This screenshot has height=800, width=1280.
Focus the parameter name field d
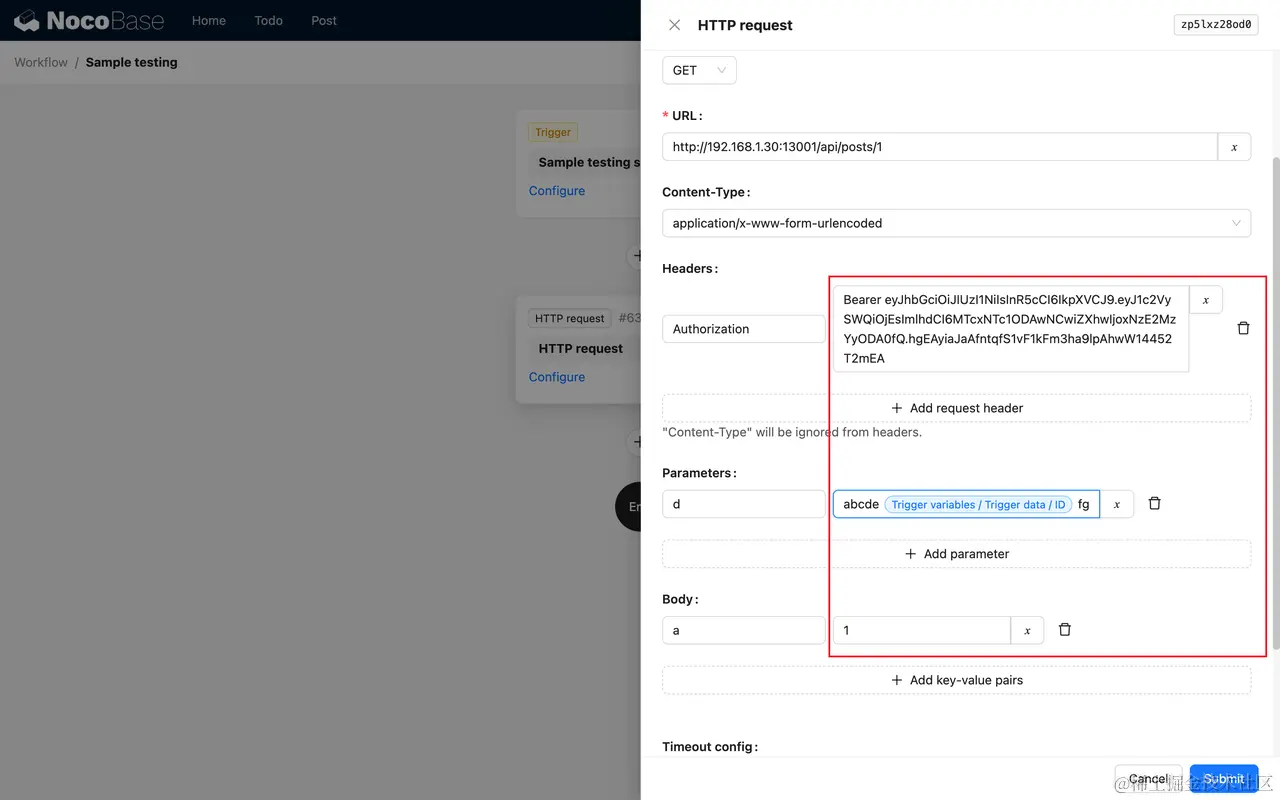click(744, 504)
